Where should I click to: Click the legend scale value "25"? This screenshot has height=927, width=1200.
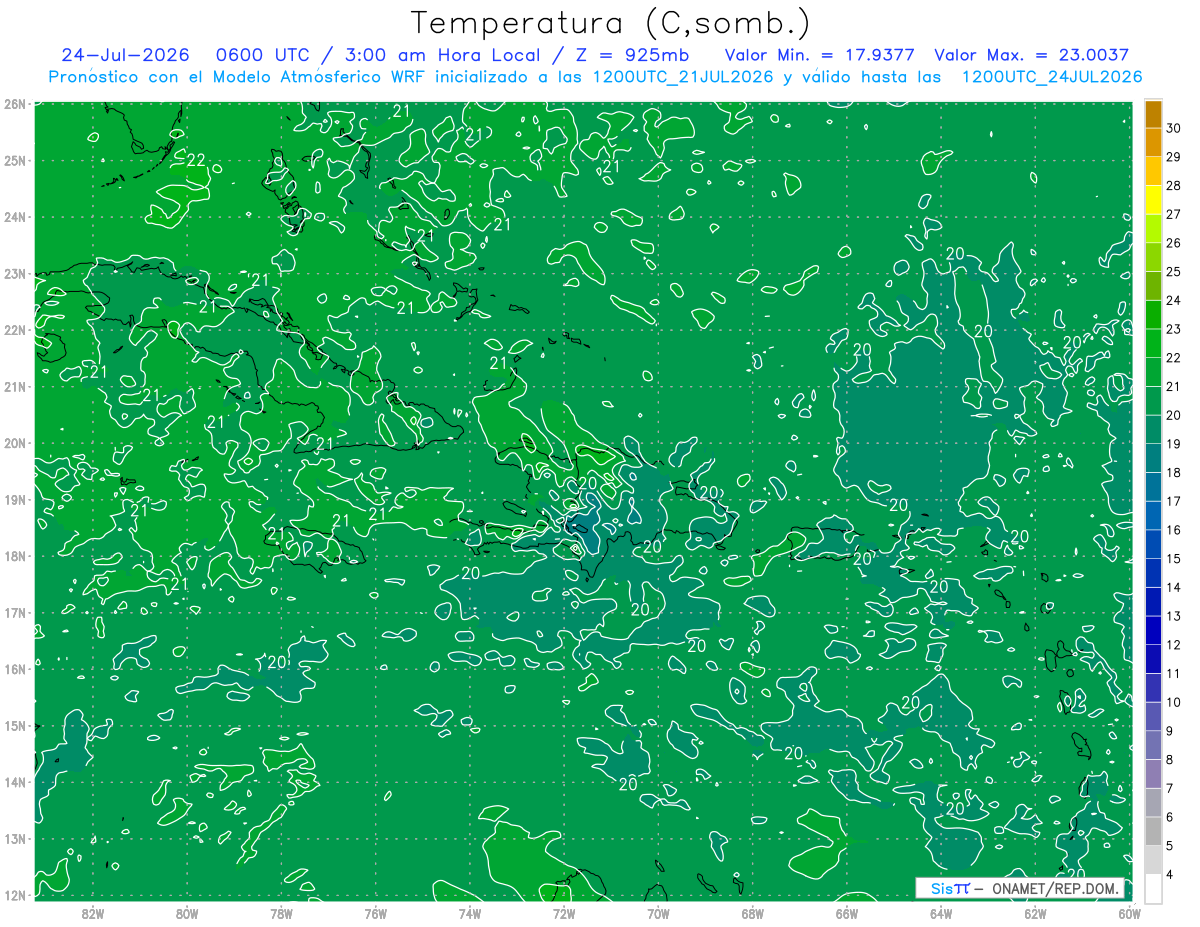(1174, 271)
